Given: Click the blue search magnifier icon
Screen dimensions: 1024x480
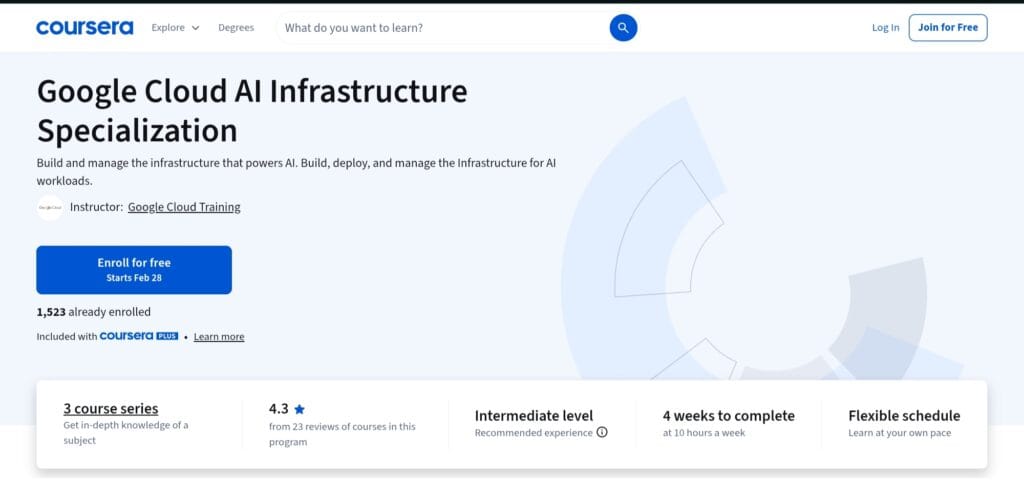Looking at the screenshot, I should click(x=623, y=27).
